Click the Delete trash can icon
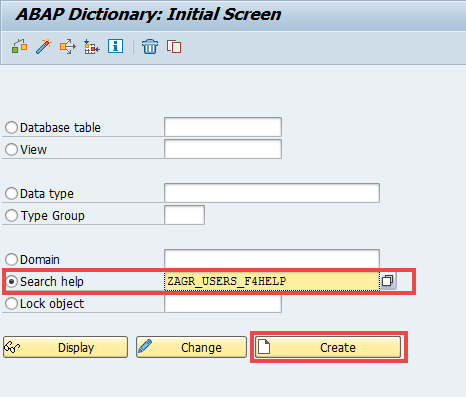This screenshot has width=466, height=397. (150, 46)
